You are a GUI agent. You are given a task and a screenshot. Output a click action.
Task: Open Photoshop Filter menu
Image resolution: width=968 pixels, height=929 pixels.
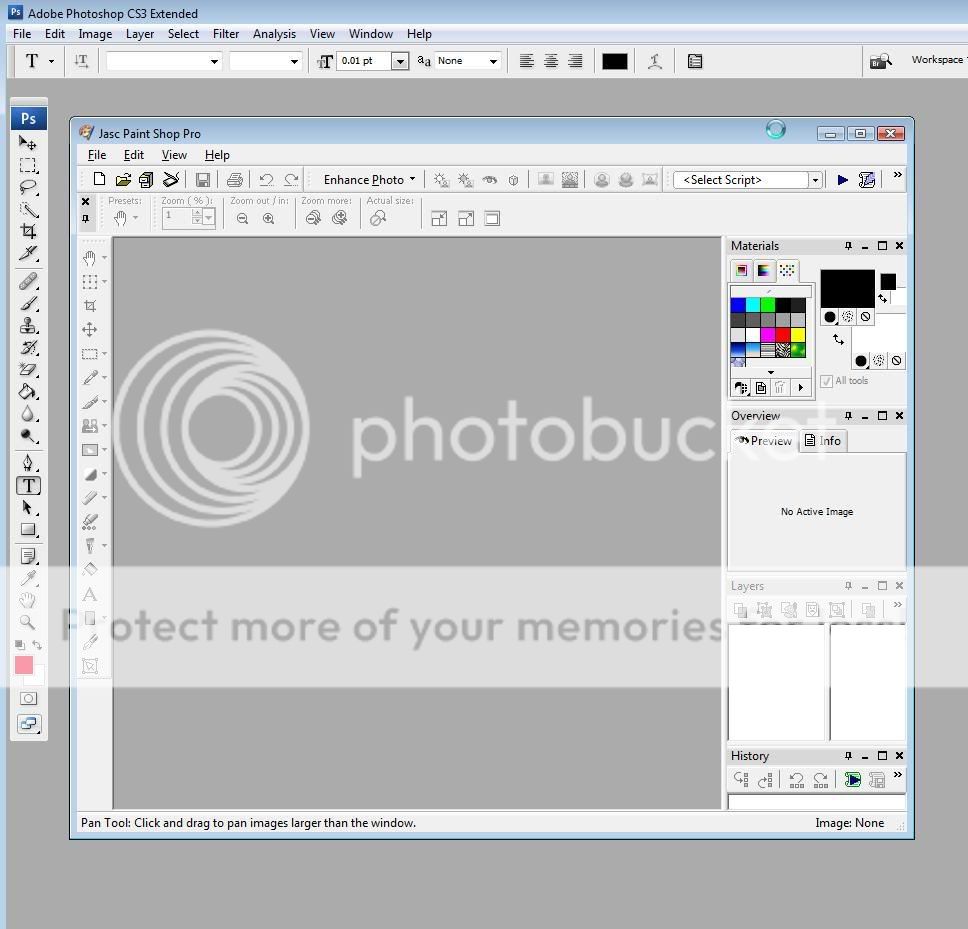[x=226, y=34]
